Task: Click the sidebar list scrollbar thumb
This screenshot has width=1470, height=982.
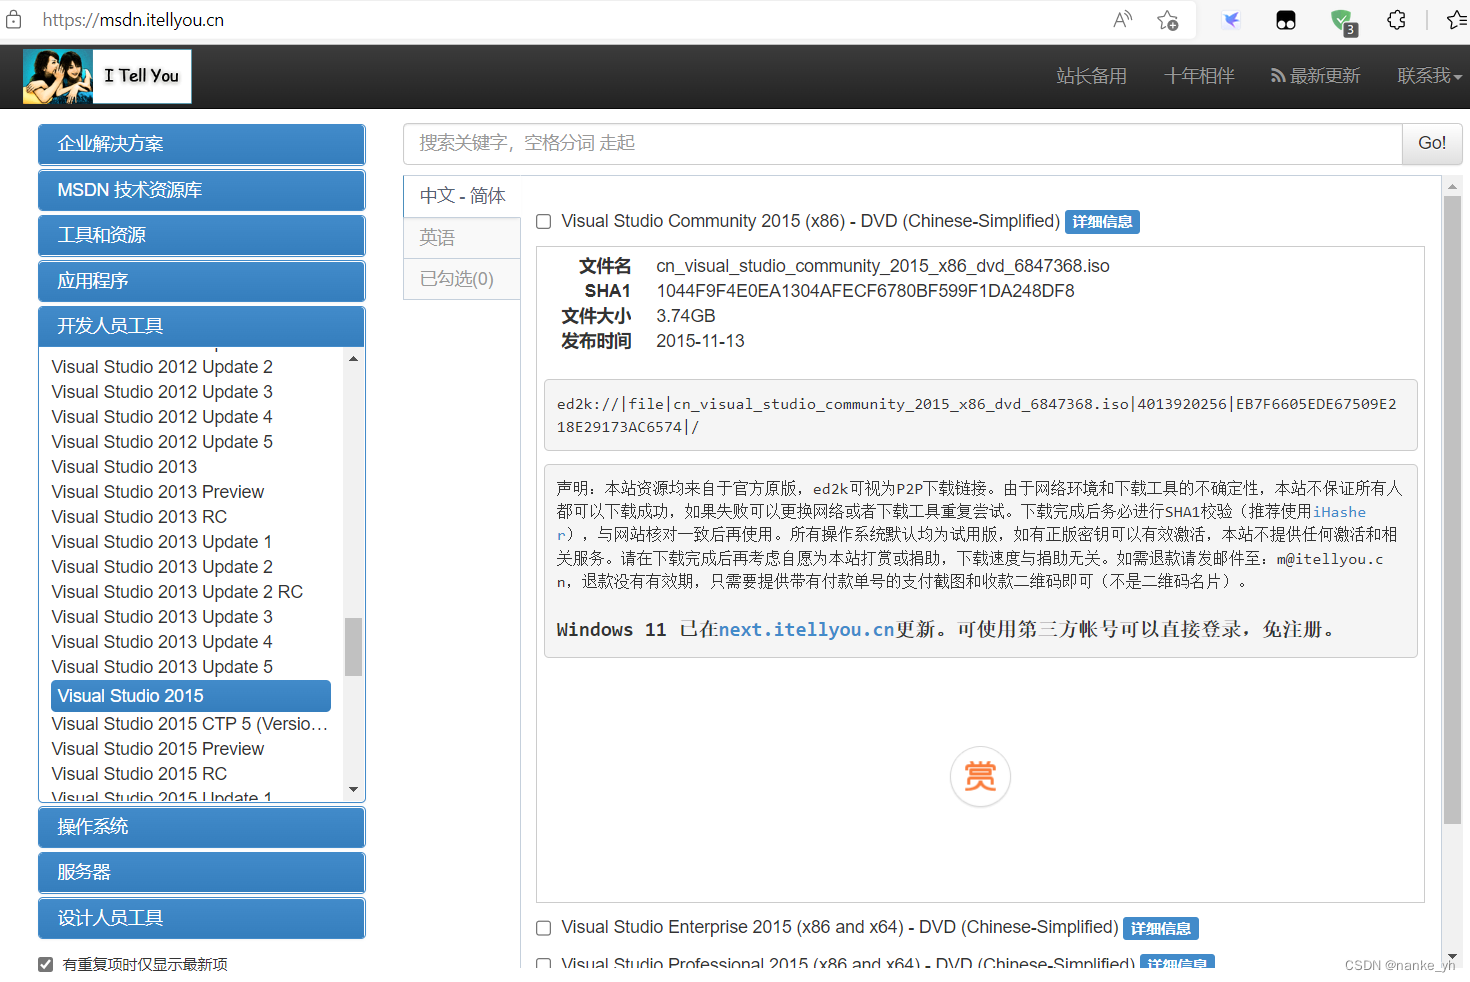Action: [x=353, y=647]
